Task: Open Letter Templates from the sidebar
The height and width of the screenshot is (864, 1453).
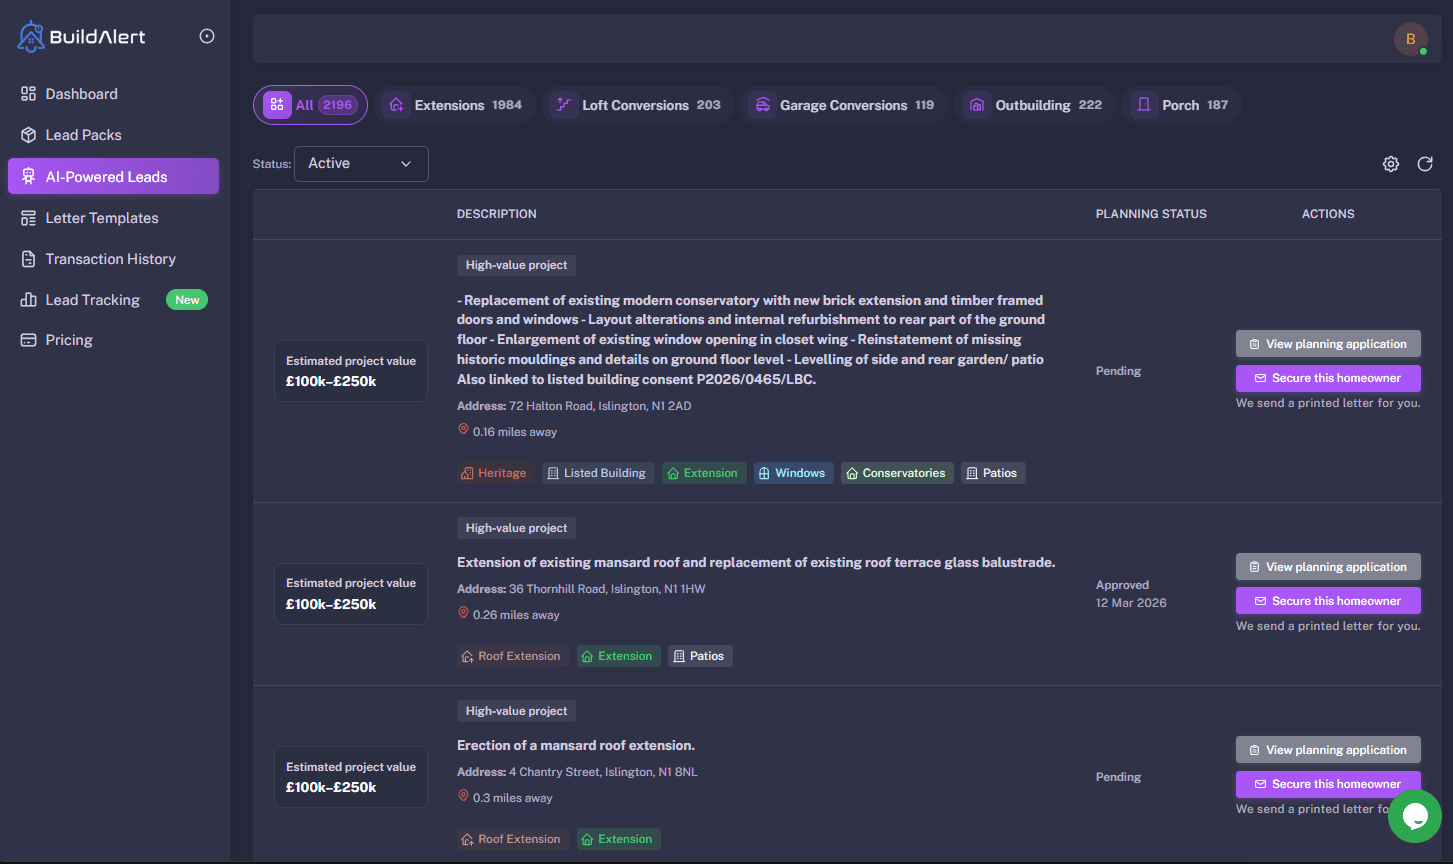Action: coord(102,217)
